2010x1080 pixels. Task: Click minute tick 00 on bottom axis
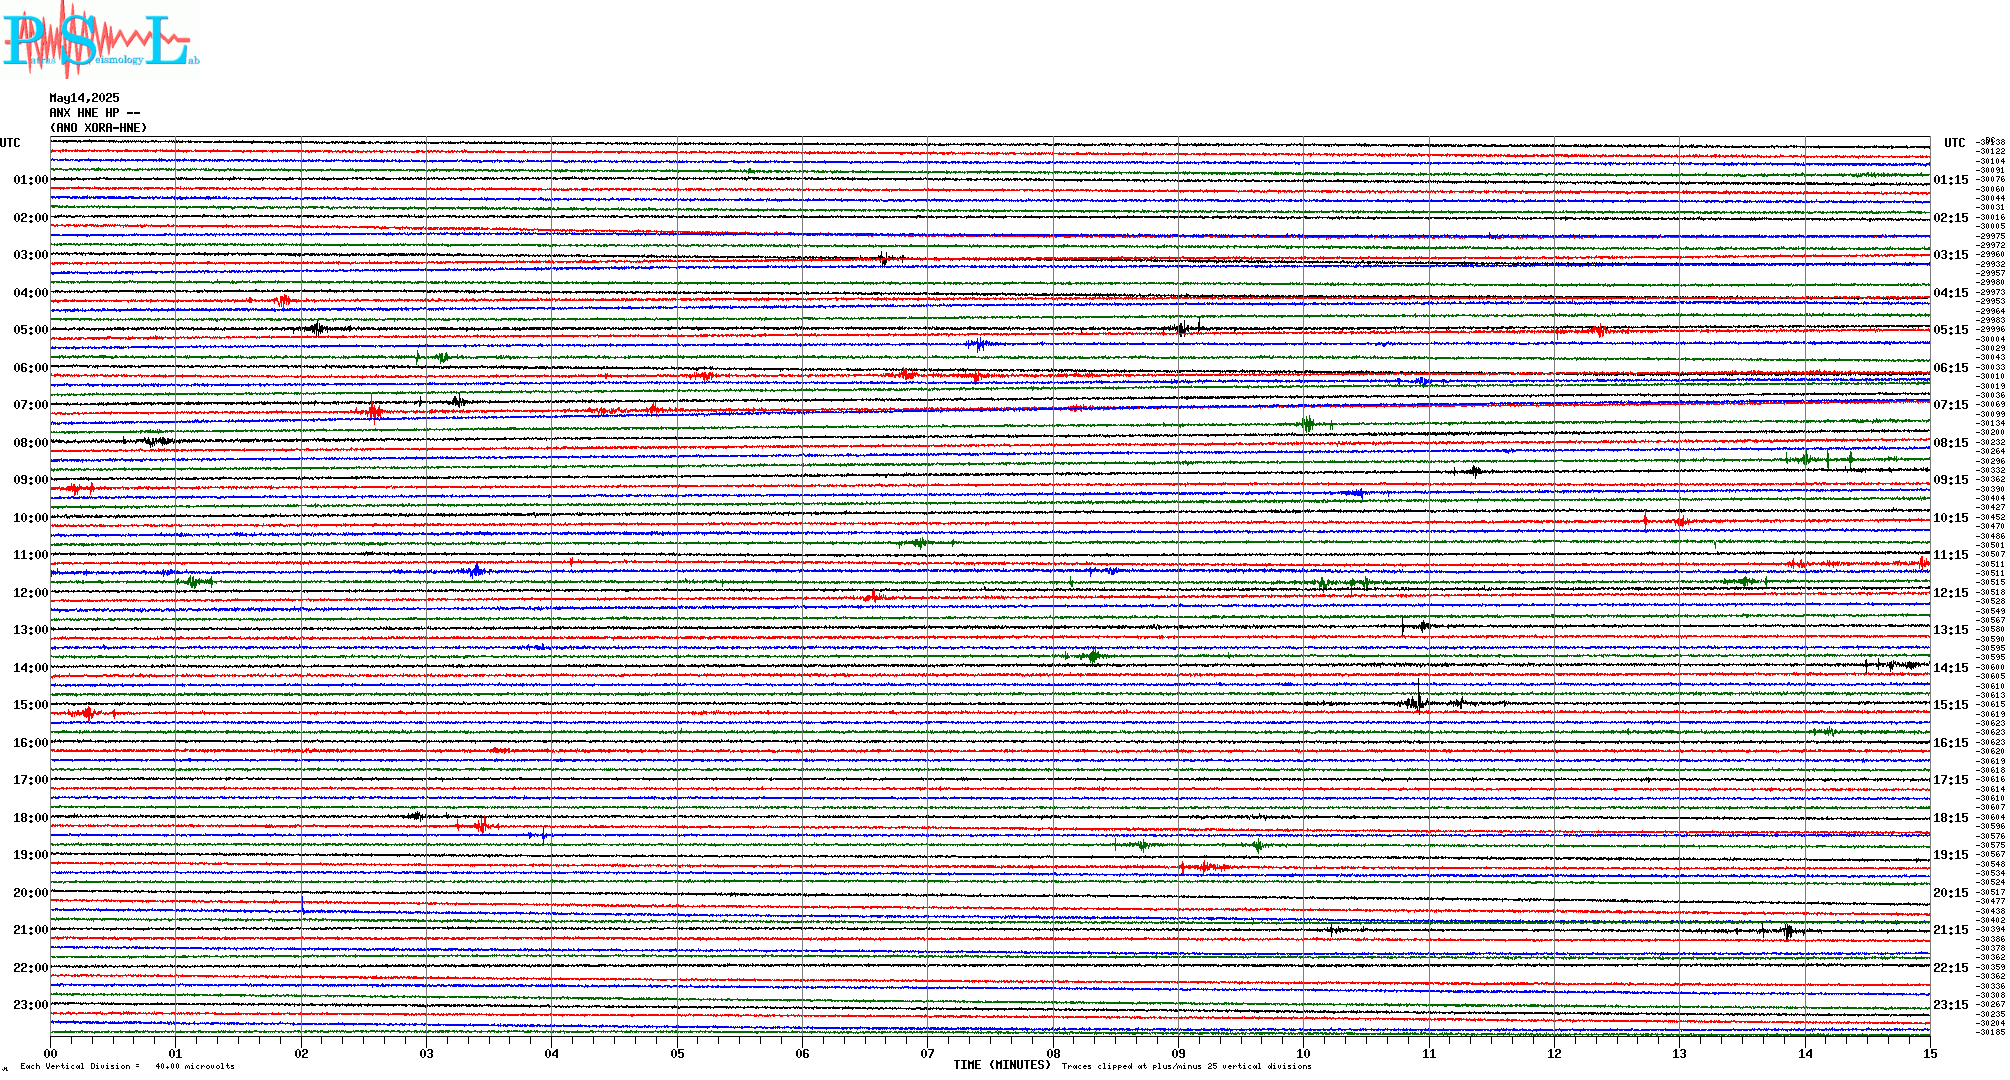[51, 1053]
